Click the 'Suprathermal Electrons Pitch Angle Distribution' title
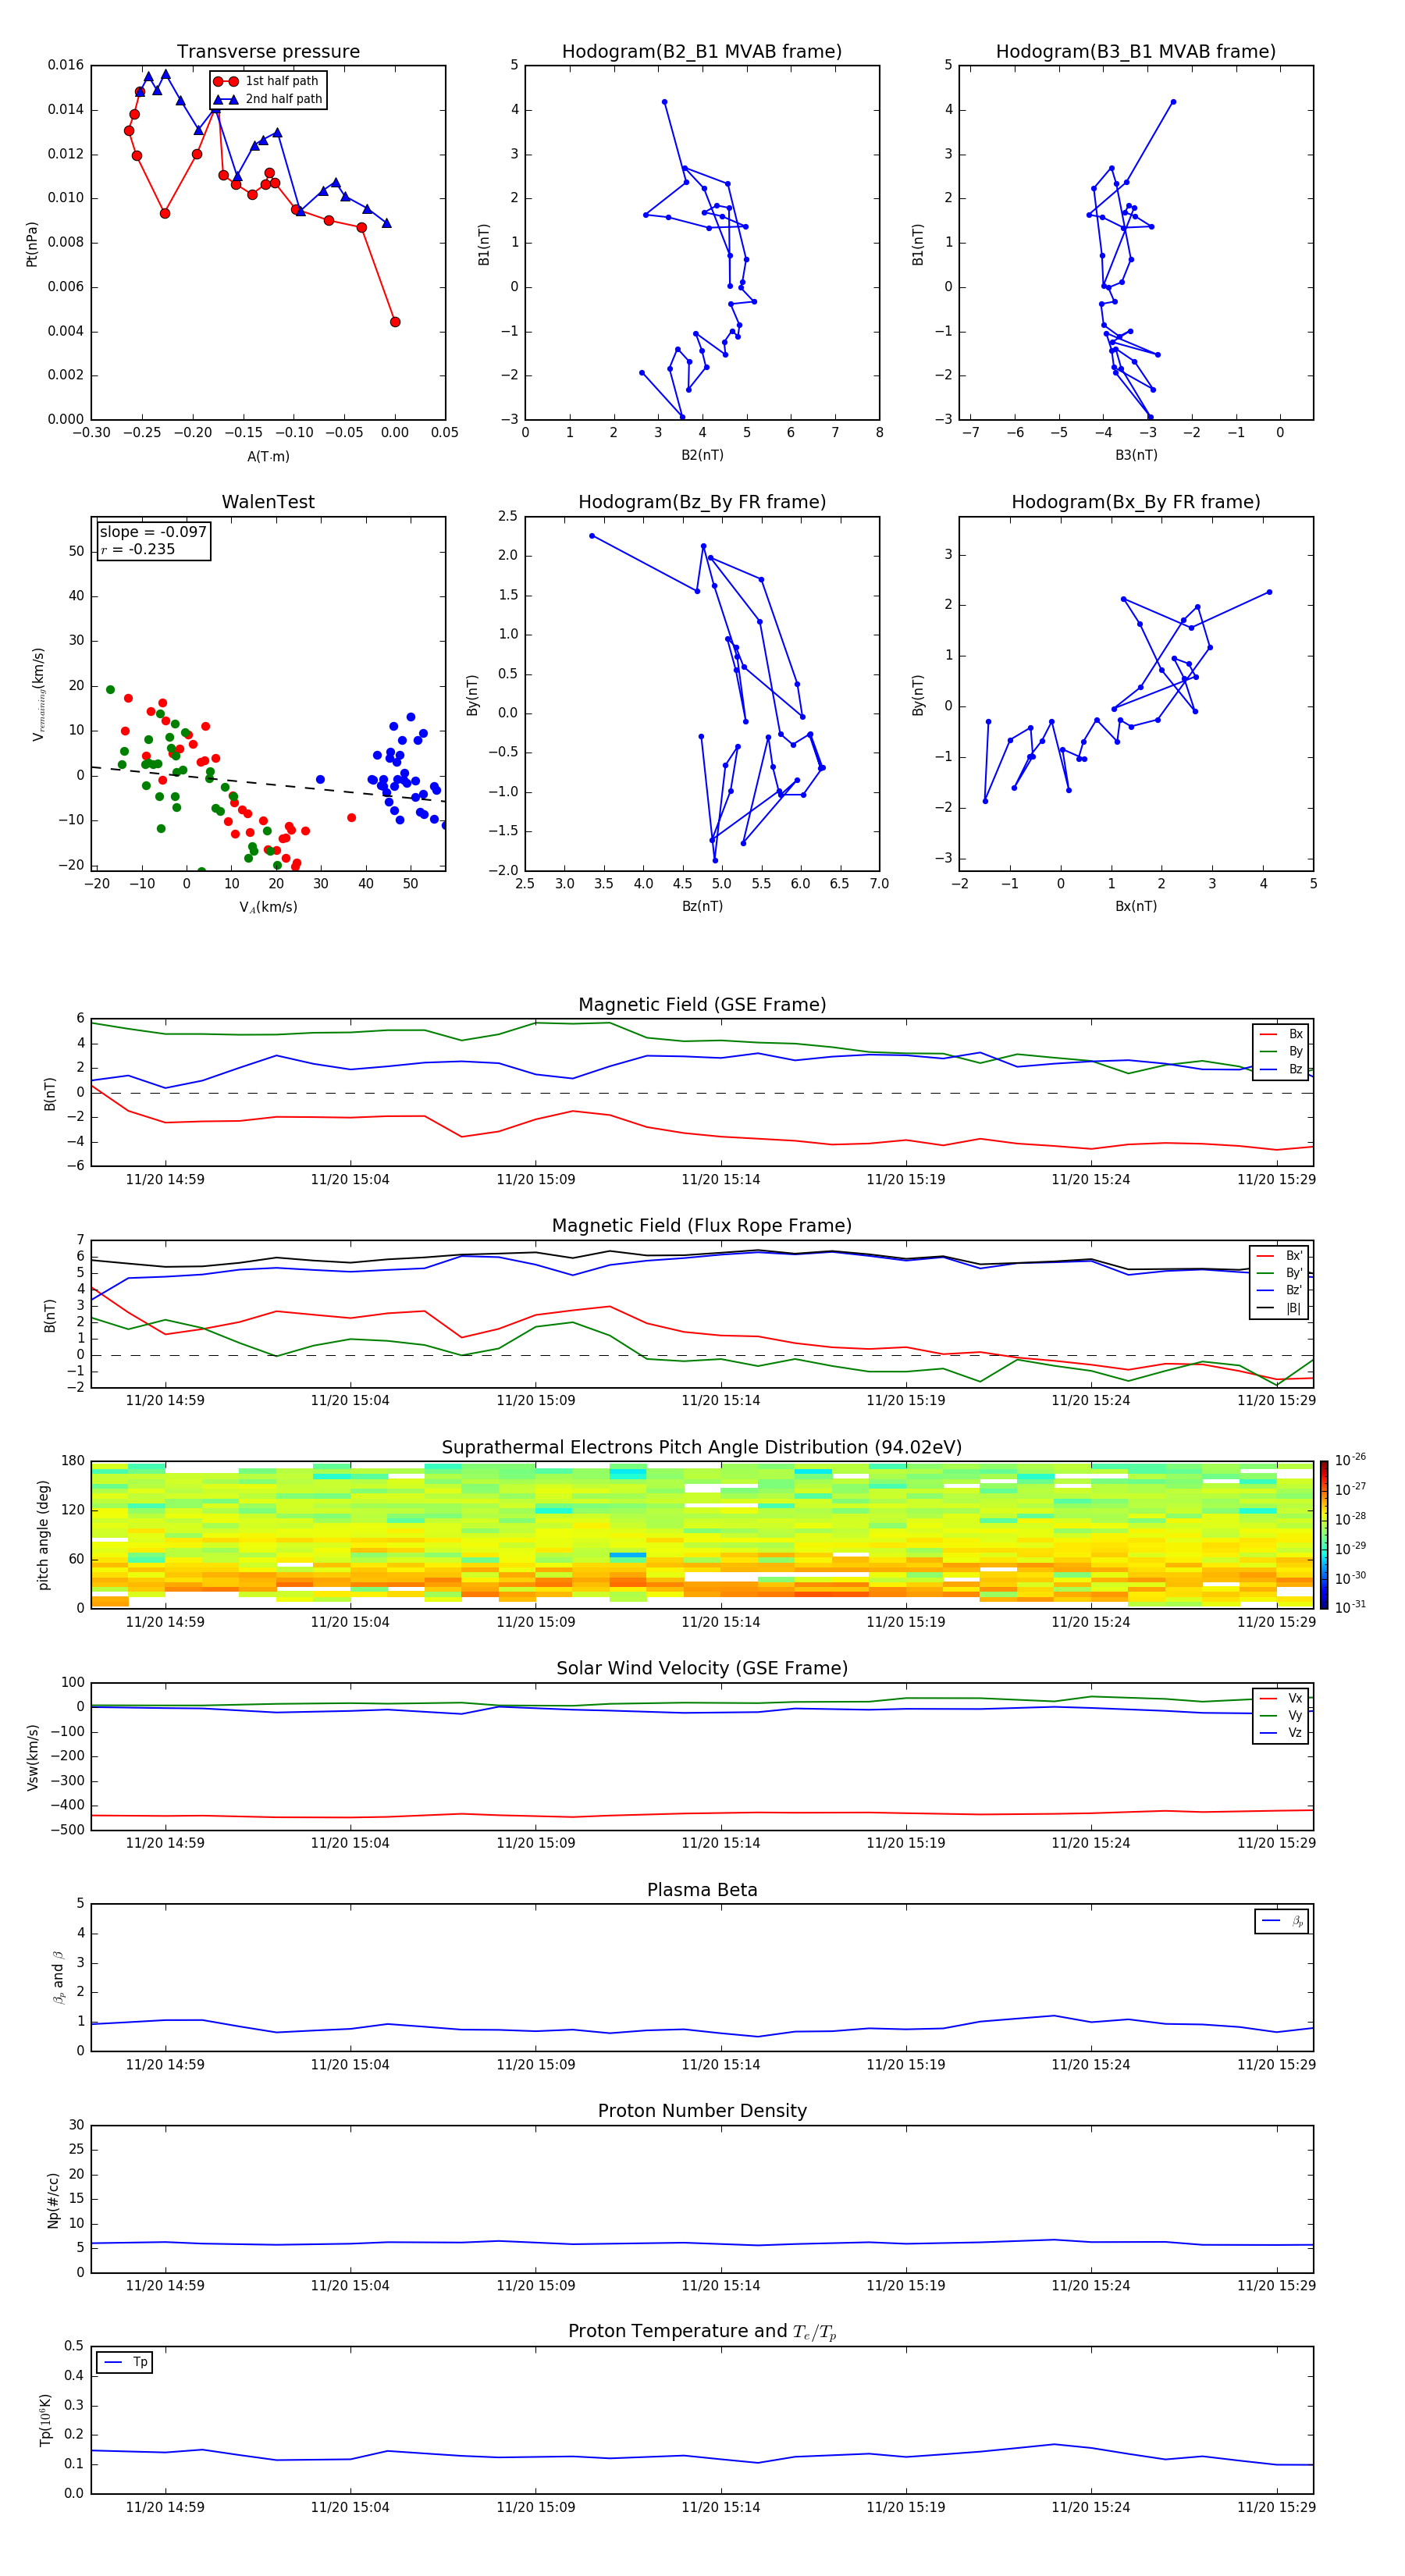This screenshot has width=1405, height=2576. pos(702,1448)
